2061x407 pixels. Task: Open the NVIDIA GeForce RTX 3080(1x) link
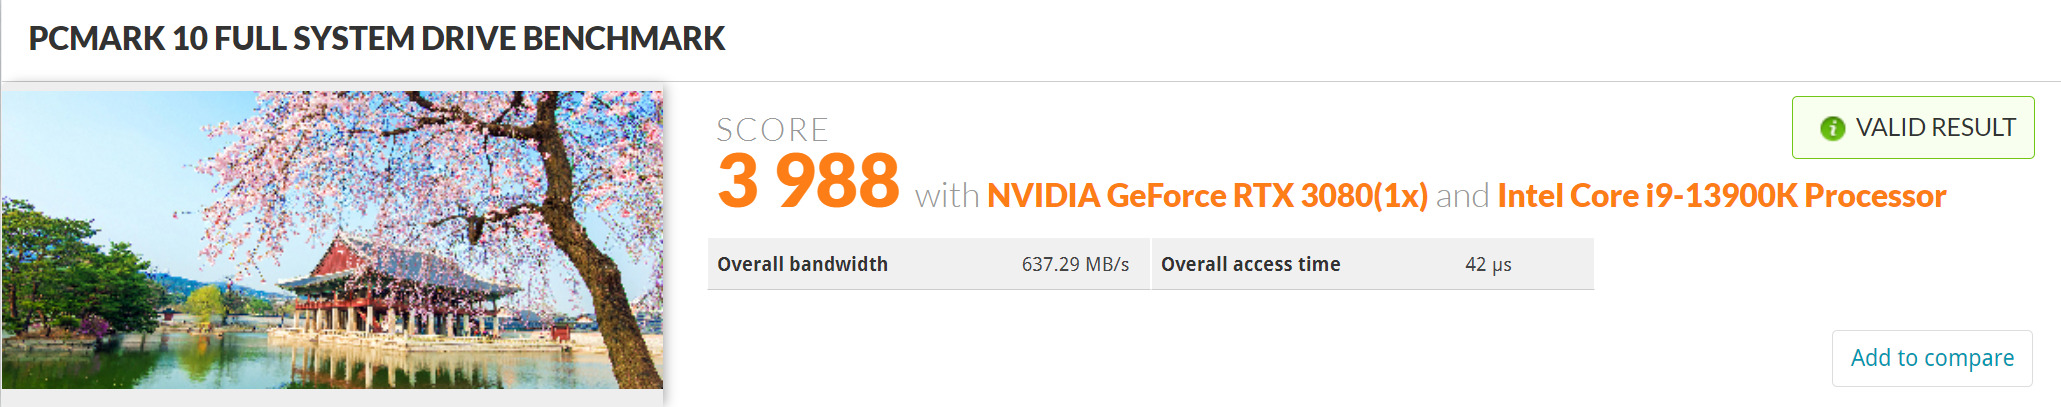pyautogui.click(x=1207, y=196)
